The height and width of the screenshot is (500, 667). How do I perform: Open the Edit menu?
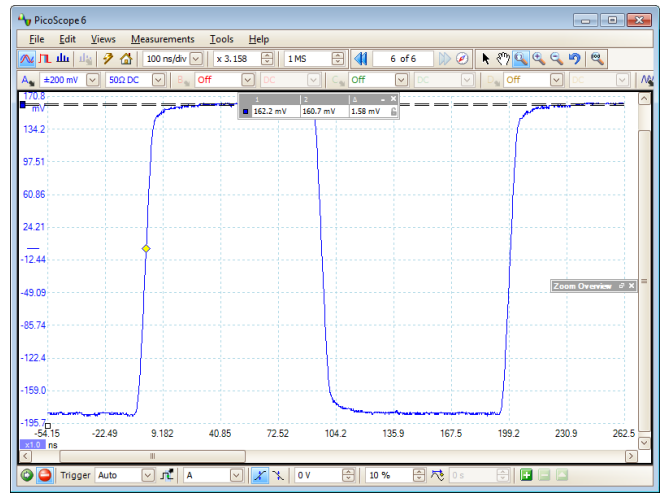(x=67, y=39)
